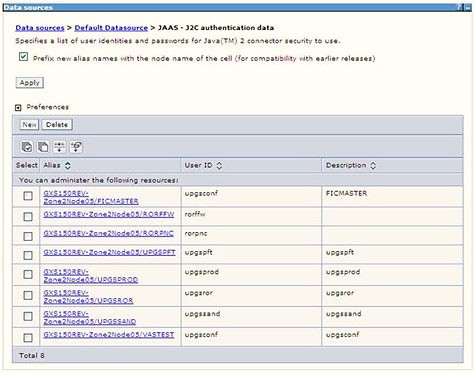Check the UPGSROR alias row checkbox

(x=28, y=295)
